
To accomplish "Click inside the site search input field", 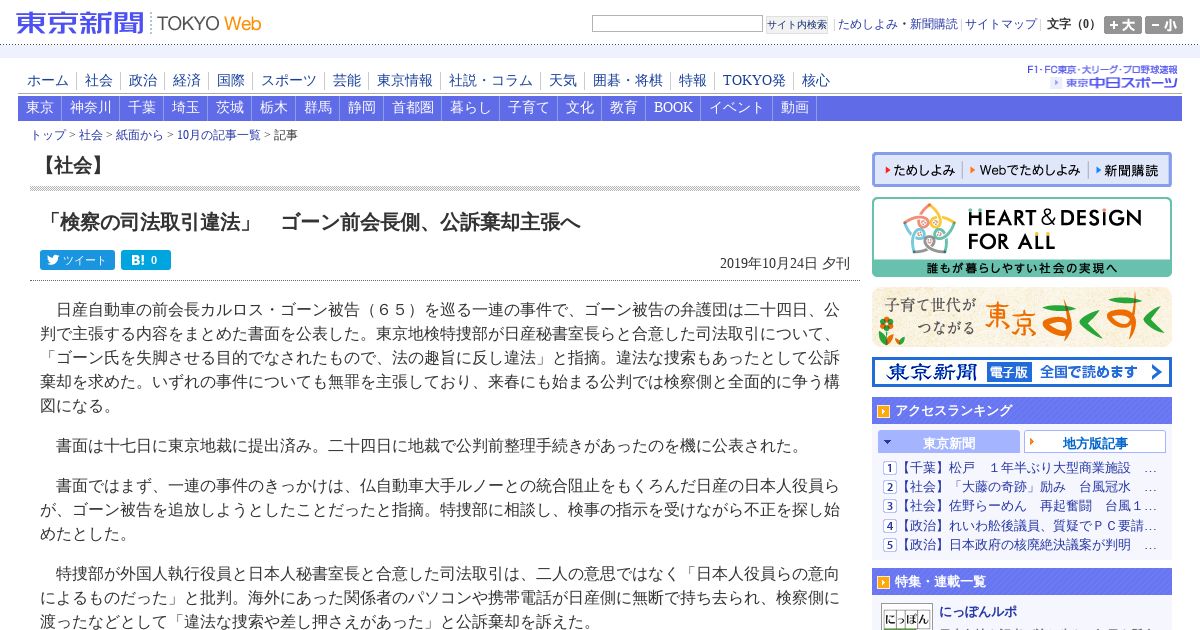I will pyautogui.click(x=677, y=24).
